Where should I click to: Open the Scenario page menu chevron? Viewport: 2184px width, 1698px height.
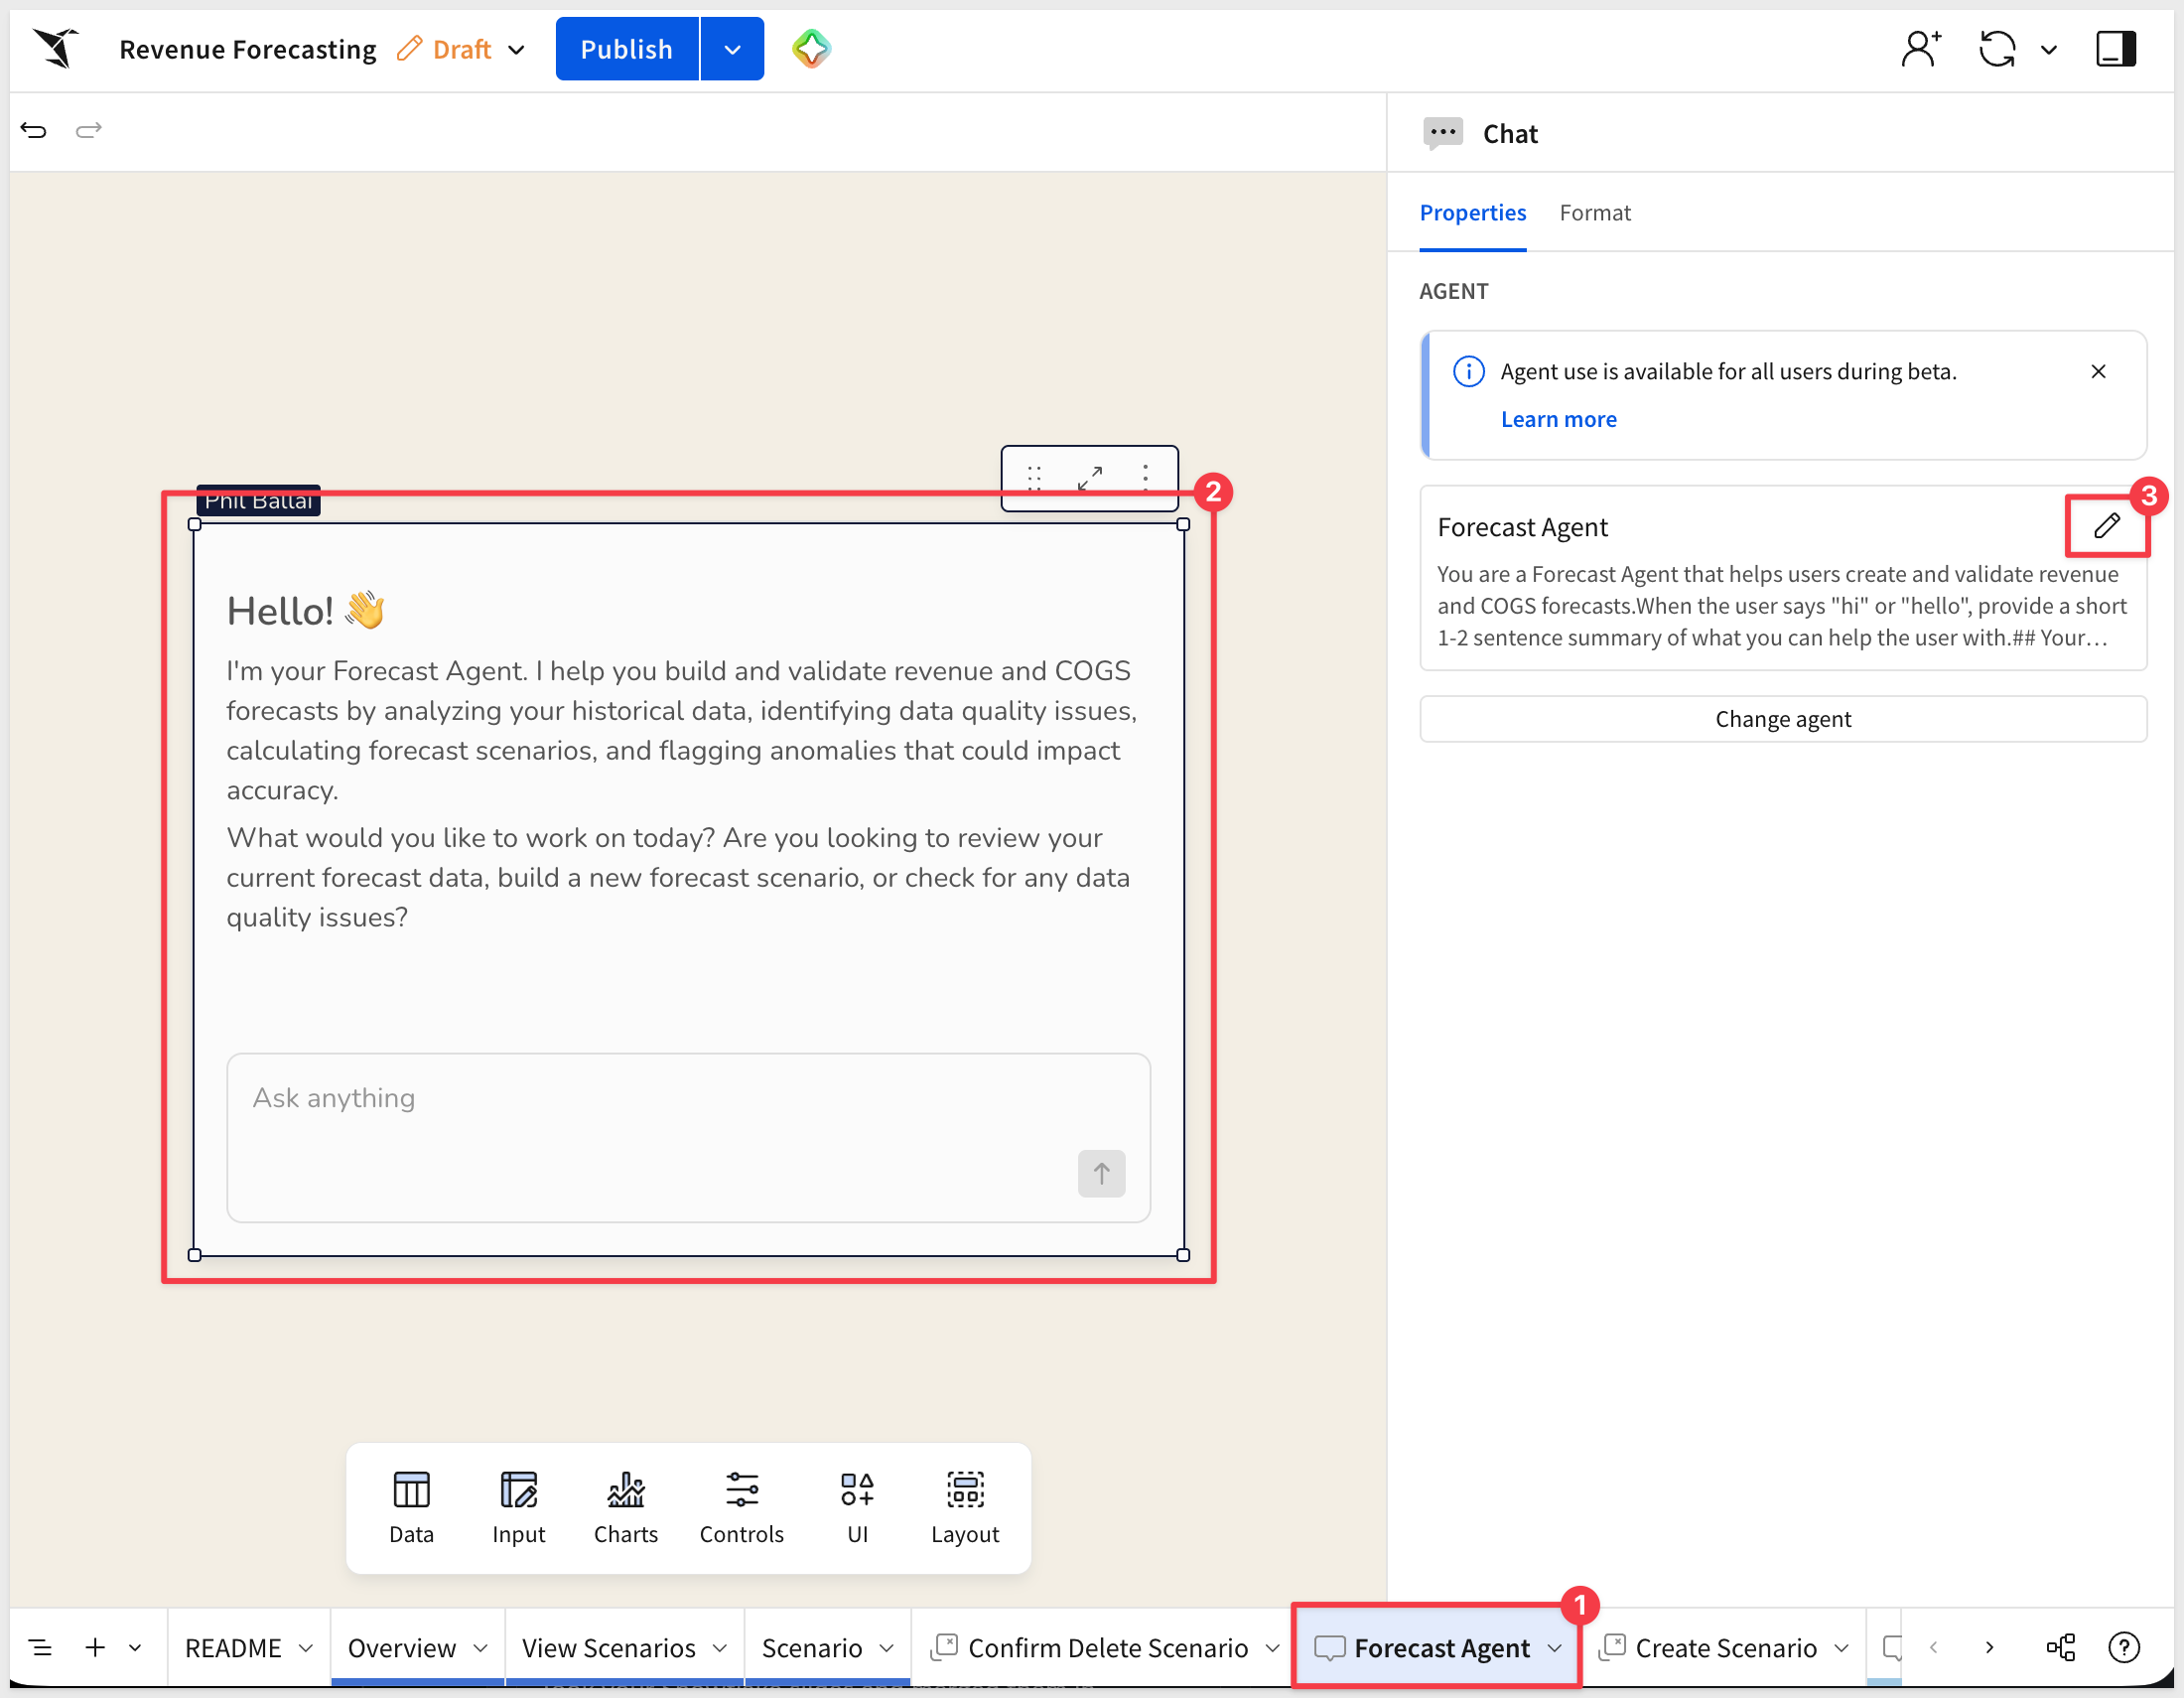coord(886,1647)
